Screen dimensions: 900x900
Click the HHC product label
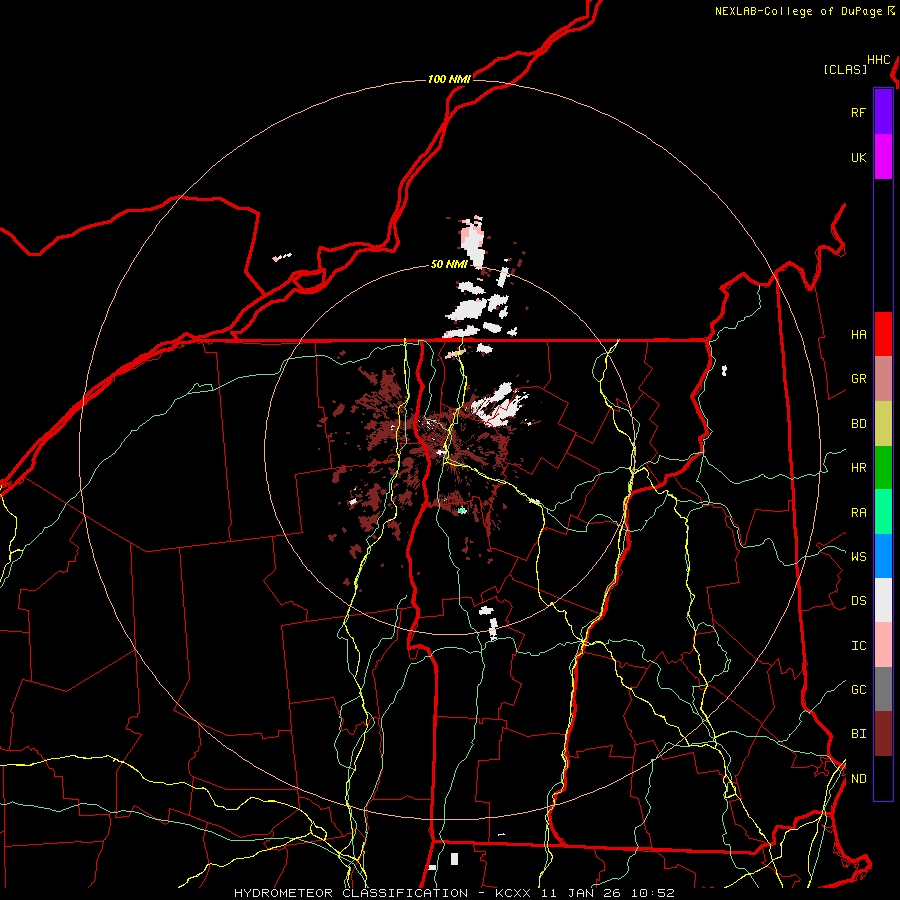(x=879, y=60)
